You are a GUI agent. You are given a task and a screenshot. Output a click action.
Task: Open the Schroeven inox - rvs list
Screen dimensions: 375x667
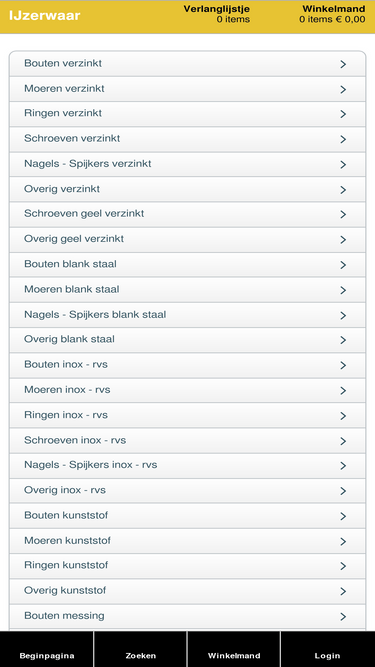tap(187, 441)
